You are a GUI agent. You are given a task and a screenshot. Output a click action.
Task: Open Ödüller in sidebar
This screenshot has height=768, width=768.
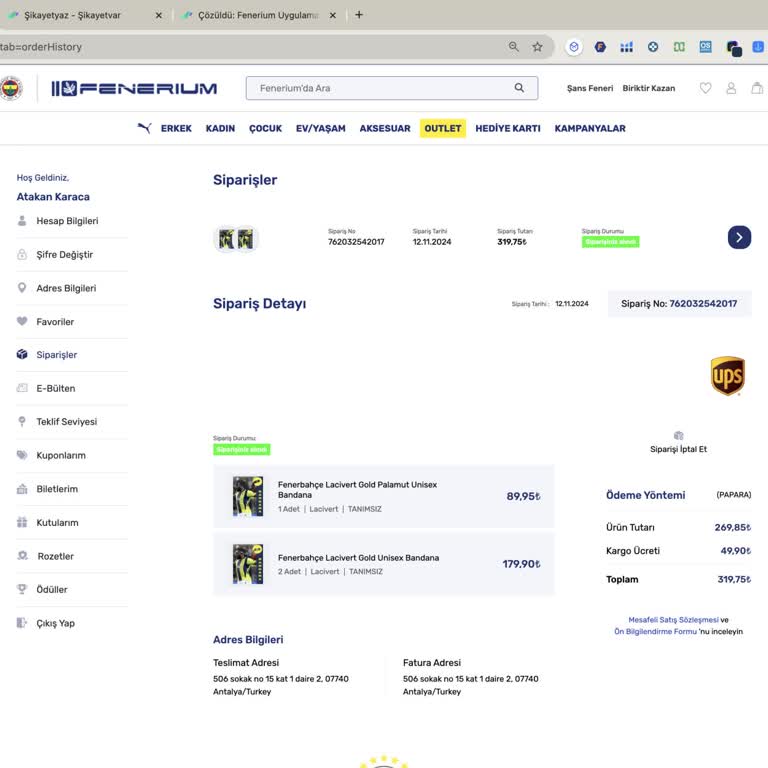(52, 590)
